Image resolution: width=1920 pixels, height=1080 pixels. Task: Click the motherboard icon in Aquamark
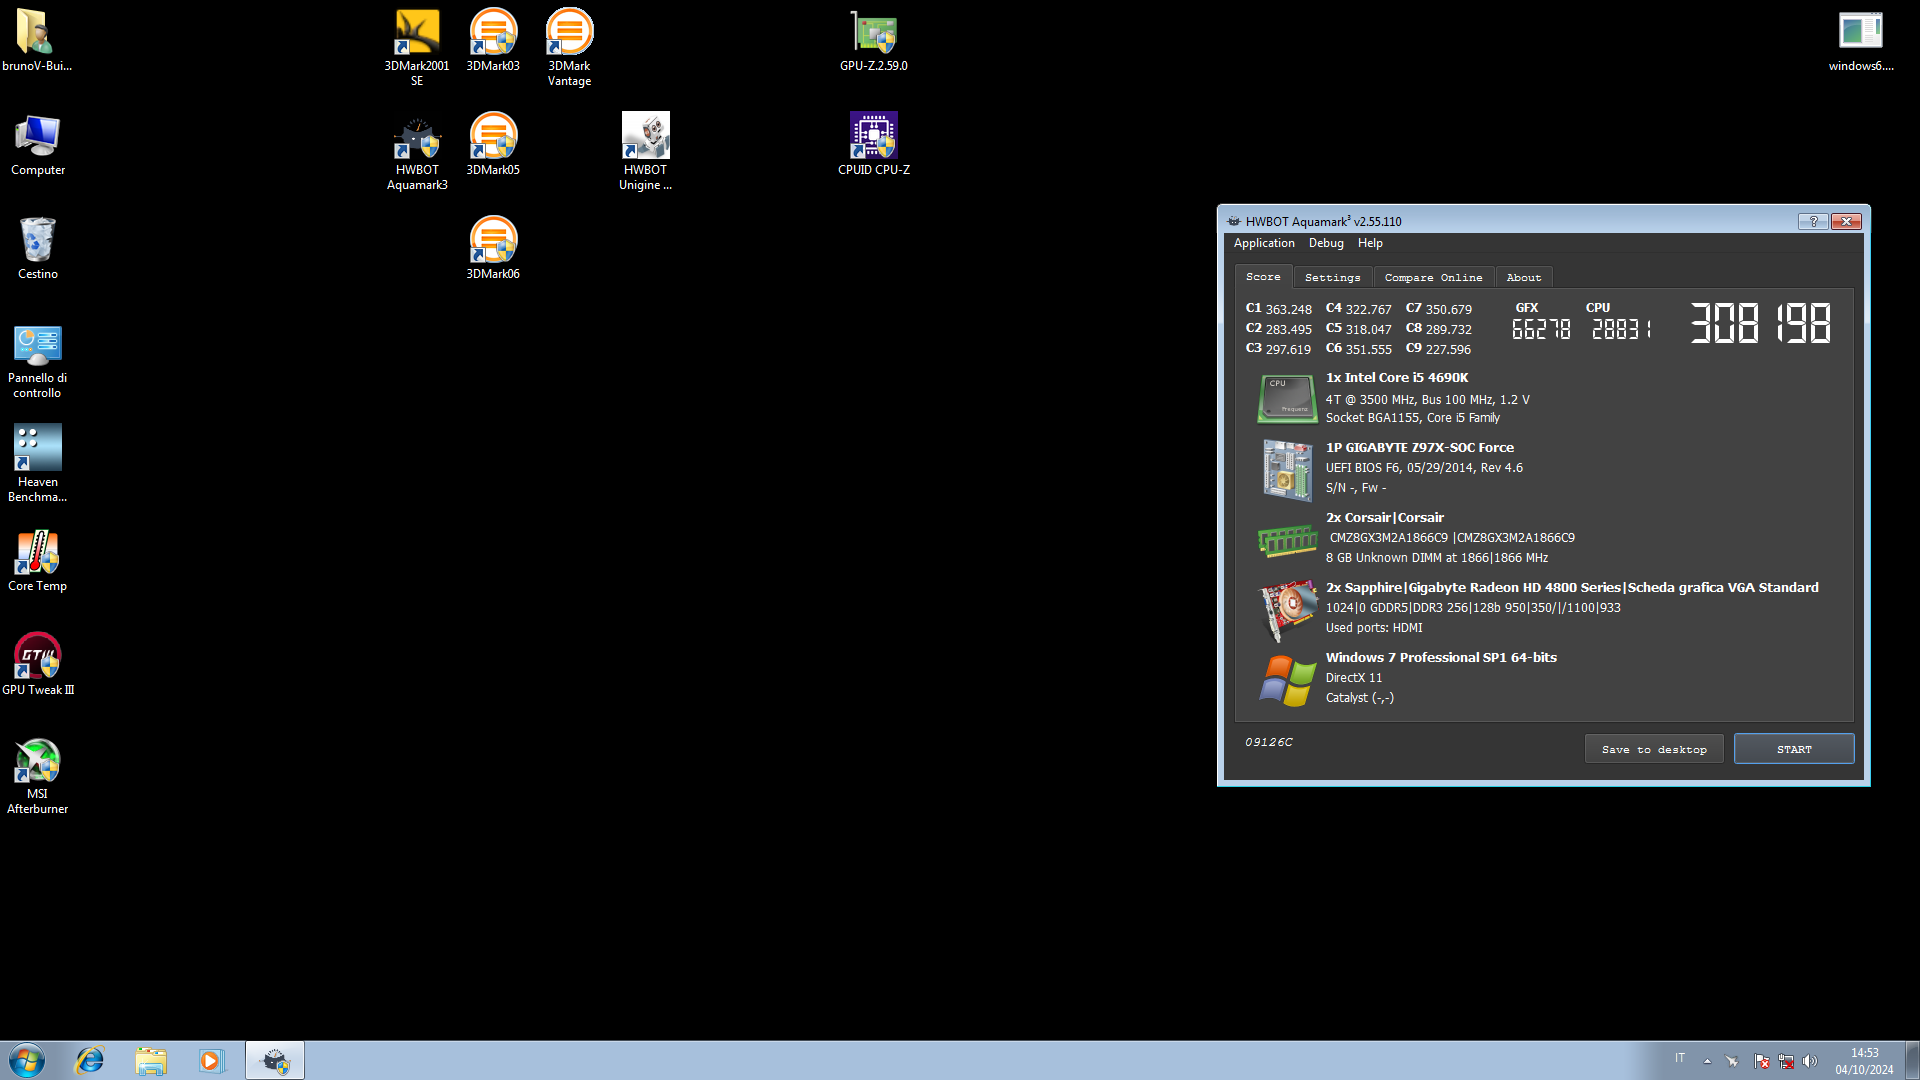tap(1287, 470)
